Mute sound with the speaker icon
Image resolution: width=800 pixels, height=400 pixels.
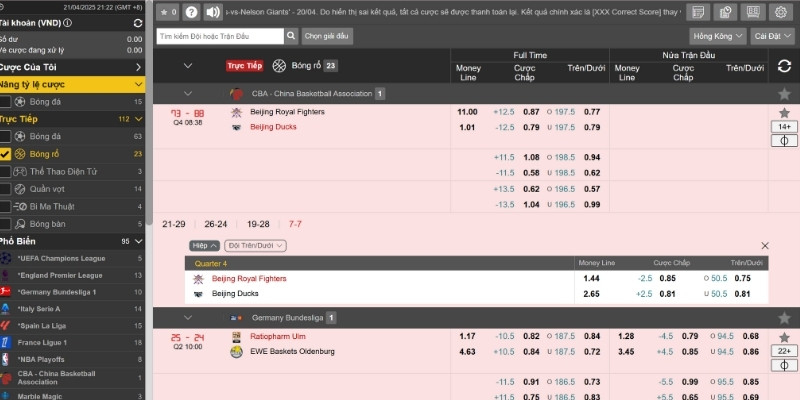213,12
